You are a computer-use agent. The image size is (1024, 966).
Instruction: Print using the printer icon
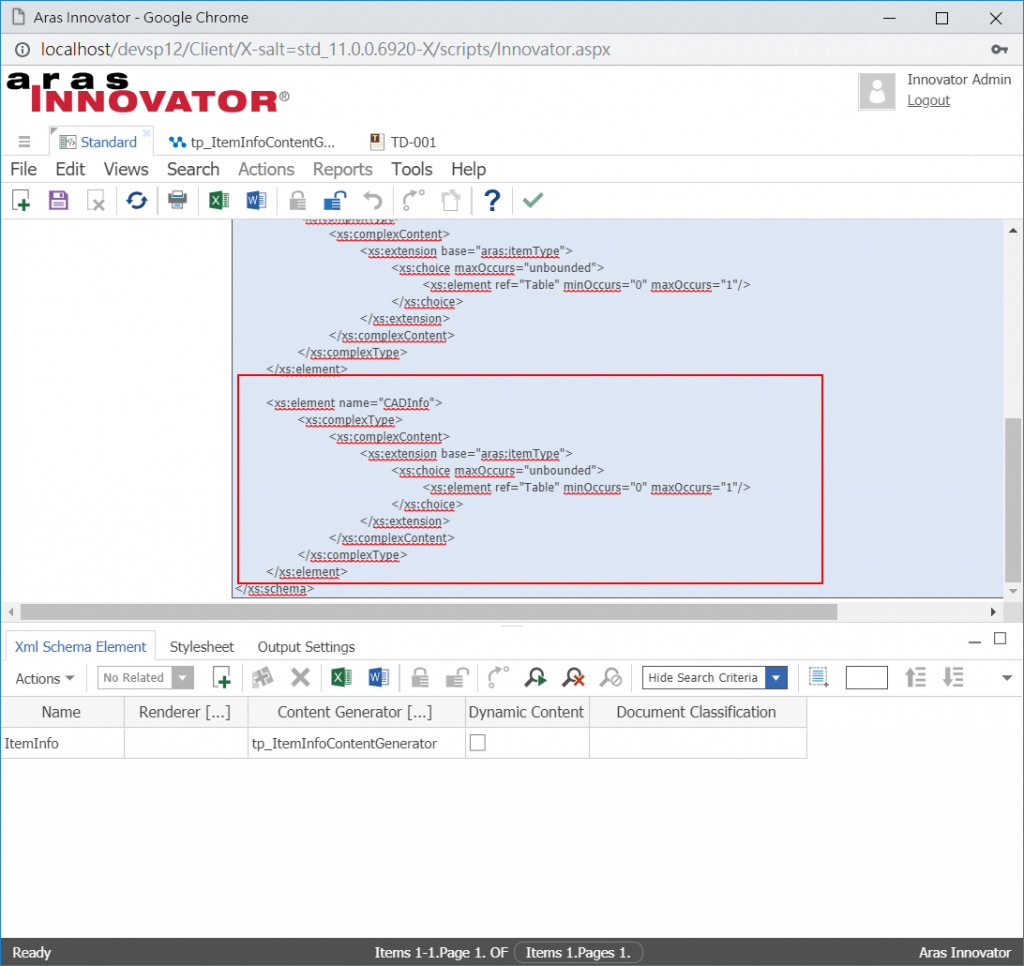[x=177, y=200]
